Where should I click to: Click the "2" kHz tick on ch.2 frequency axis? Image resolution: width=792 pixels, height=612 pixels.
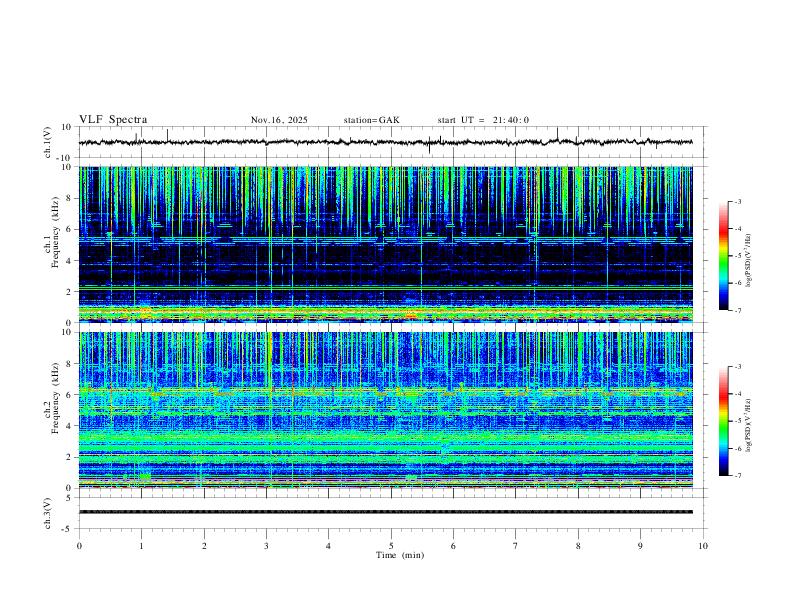tap(70, 457)
